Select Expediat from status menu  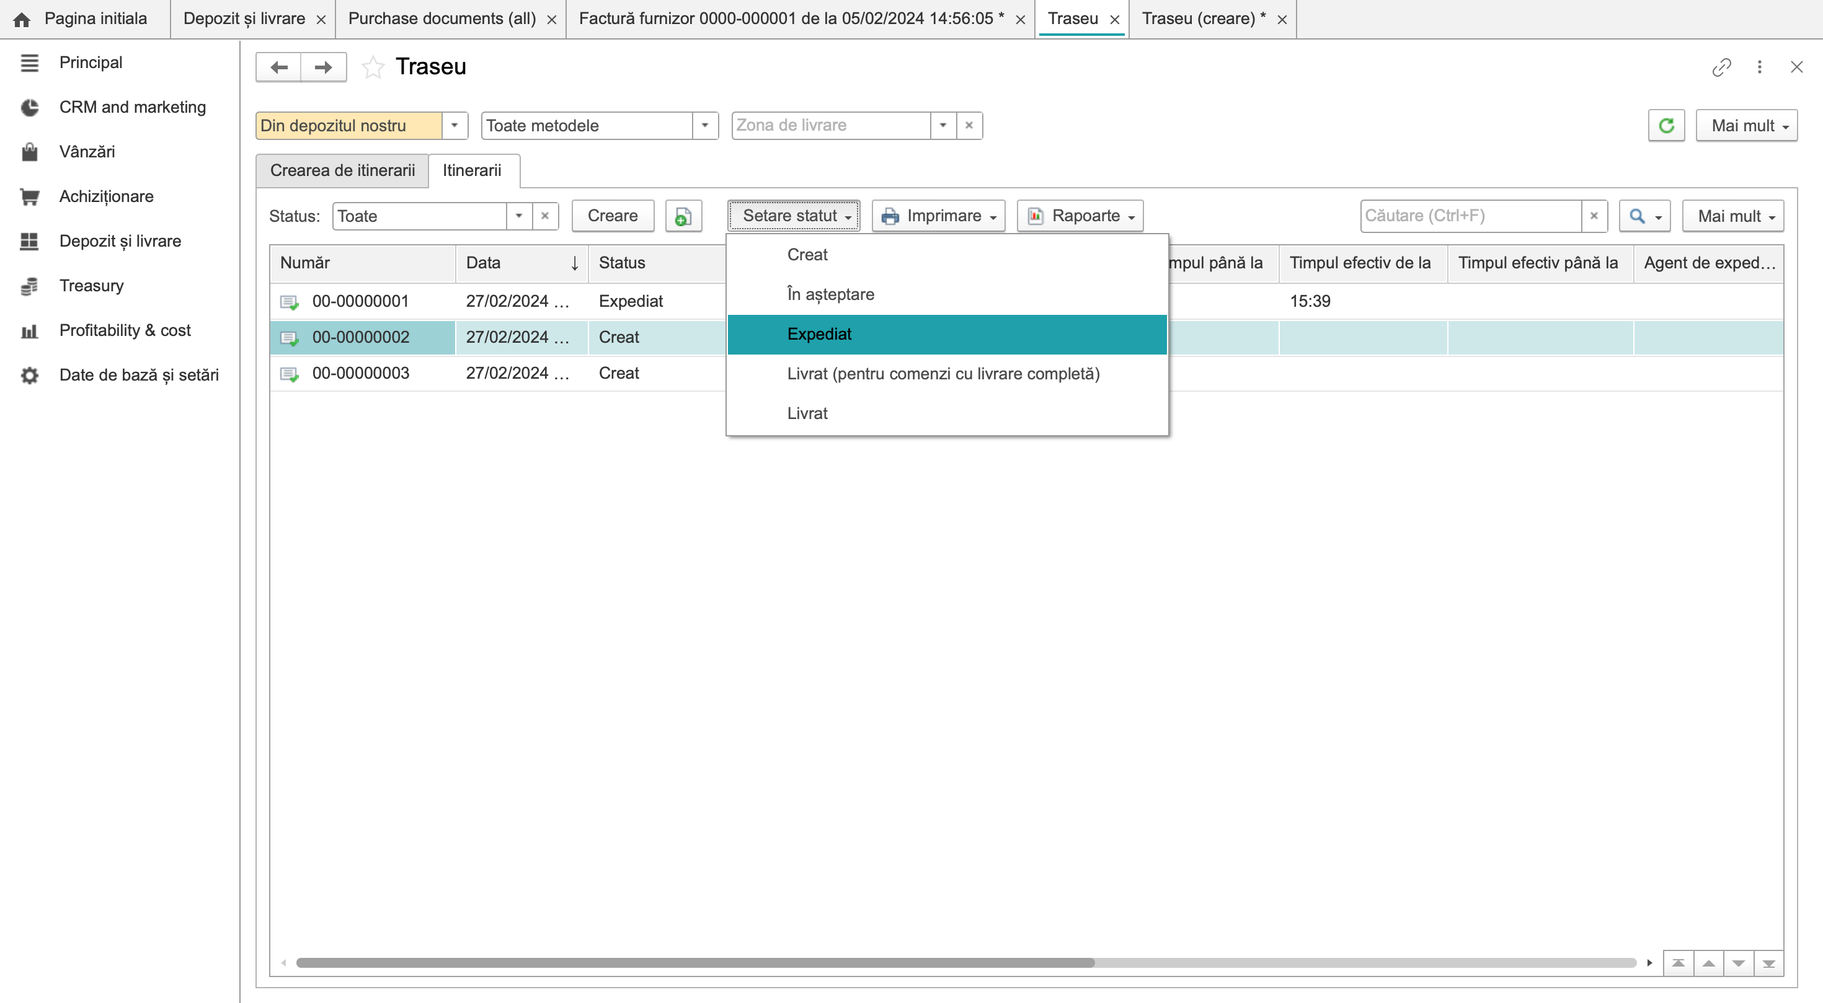click(x=947, y=334)
